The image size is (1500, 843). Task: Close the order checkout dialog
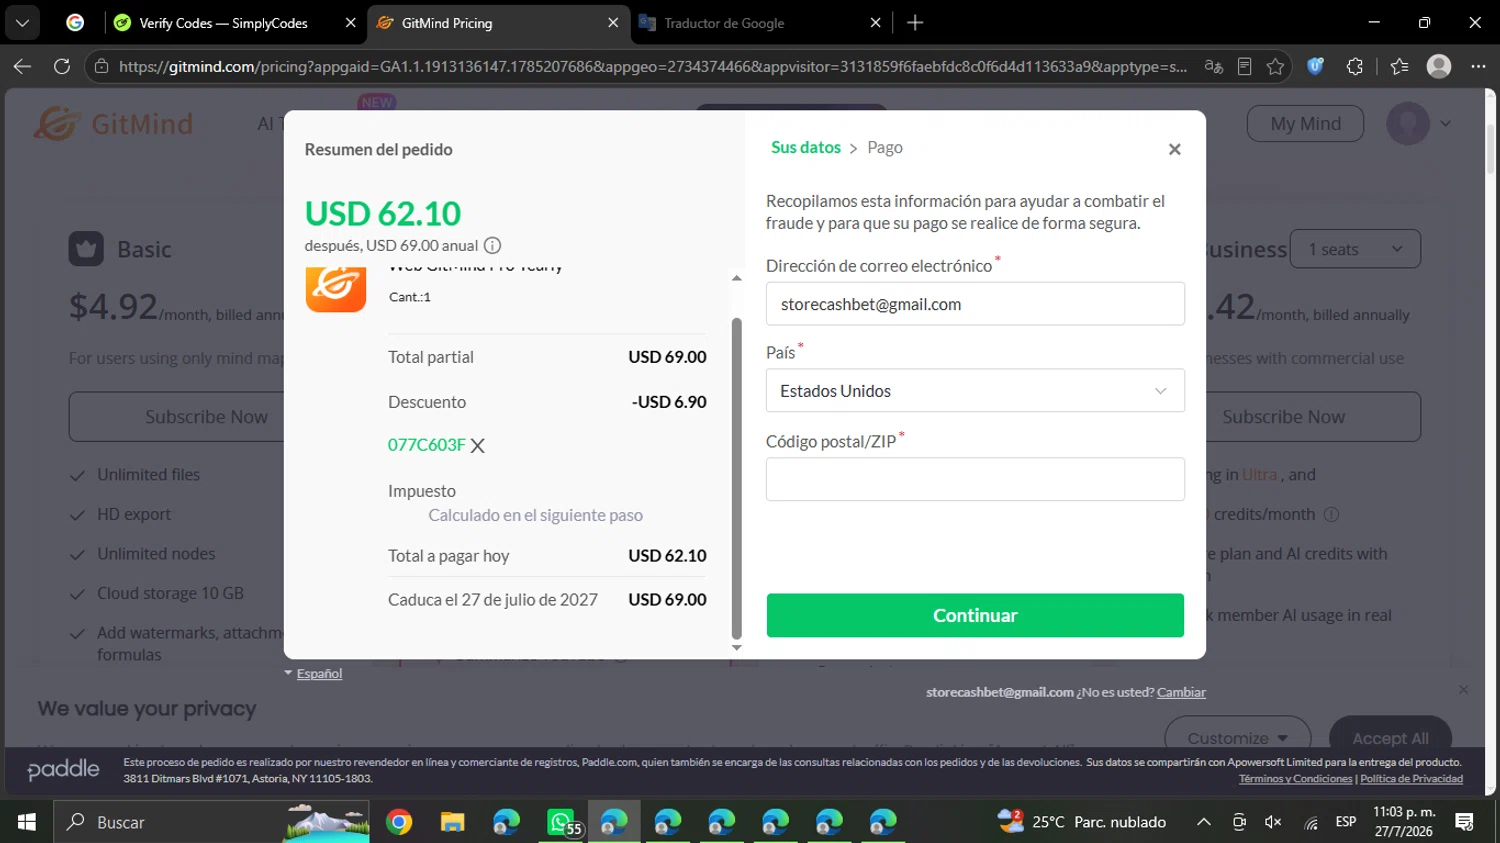pyautogui.click(x=1175, y=149)
